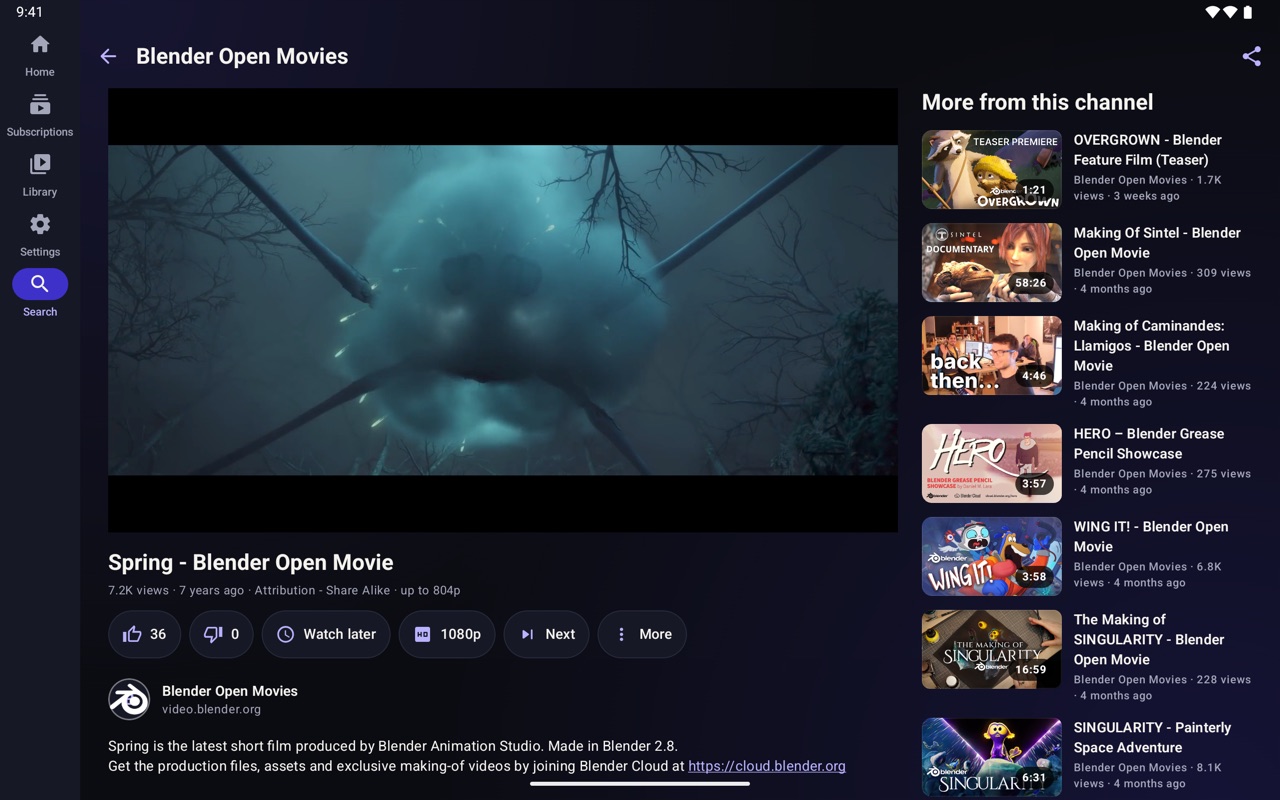This screenshot has width=1280, height=800.
Task: Open the Library section
Action: click(x=40, y=176)
